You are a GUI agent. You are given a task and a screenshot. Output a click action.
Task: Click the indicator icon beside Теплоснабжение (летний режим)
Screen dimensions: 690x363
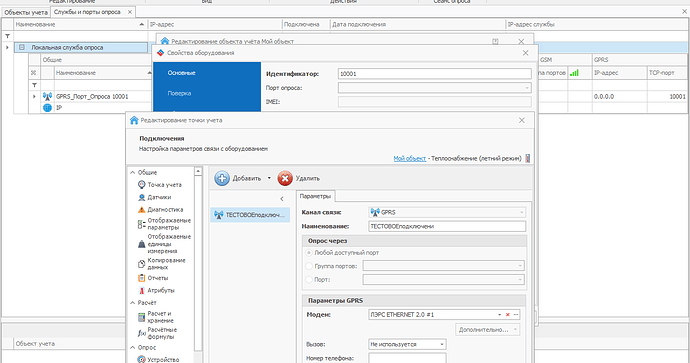tap(528, 158)
